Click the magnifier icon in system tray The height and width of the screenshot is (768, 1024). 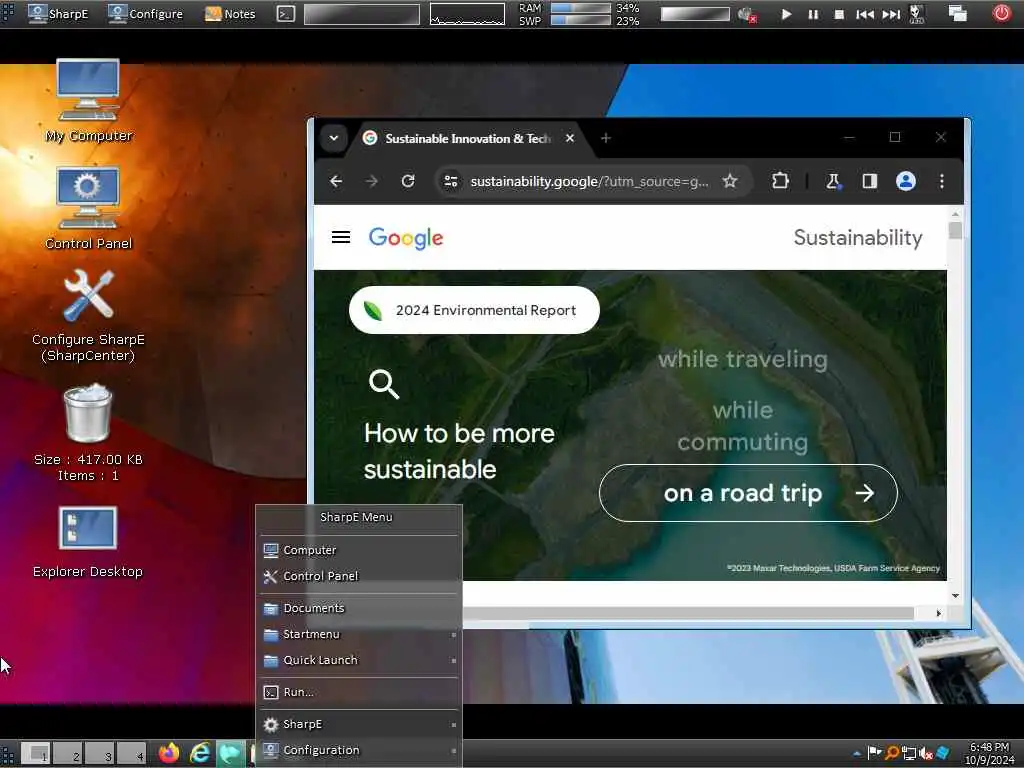[x=891, y=753]
